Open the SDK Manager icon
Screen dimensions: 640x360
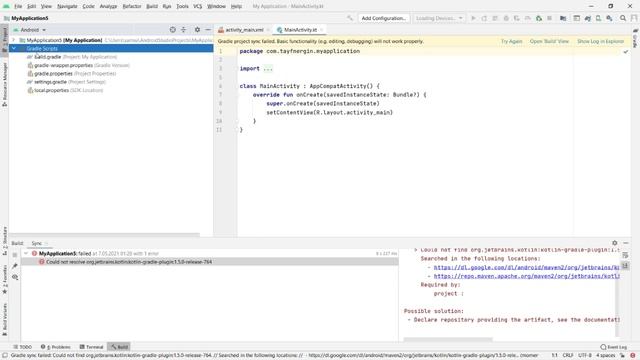pos(609,18)
